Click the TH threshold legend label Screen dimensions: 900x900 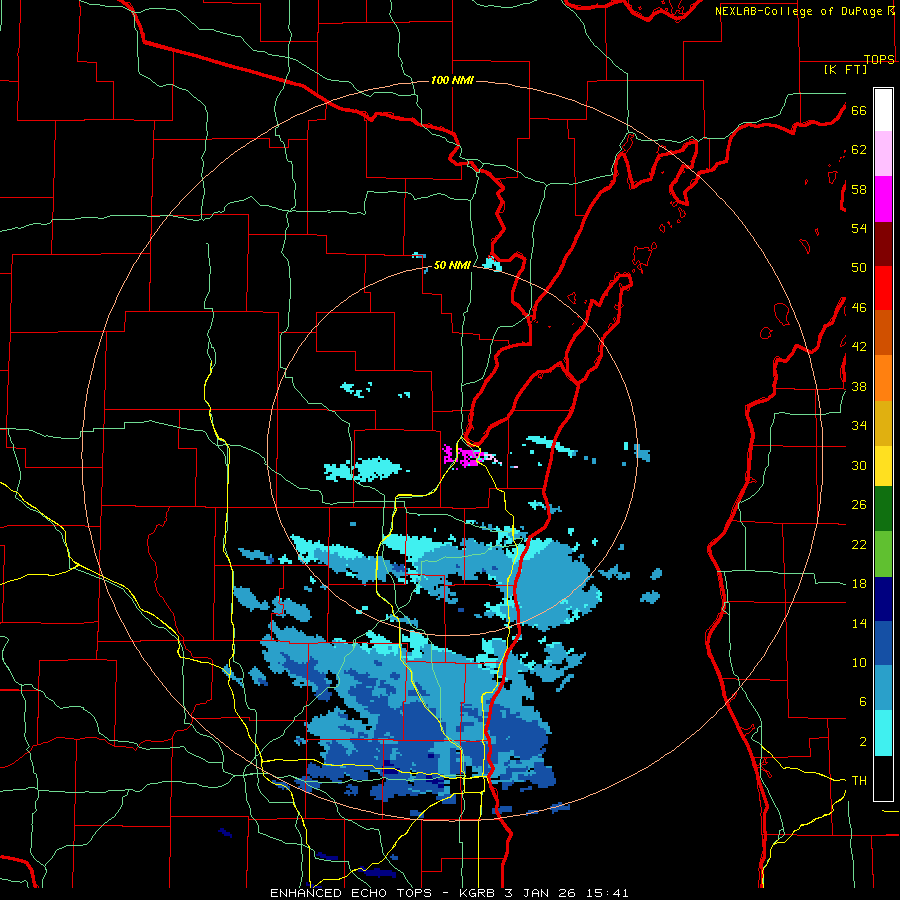(859, 781)
